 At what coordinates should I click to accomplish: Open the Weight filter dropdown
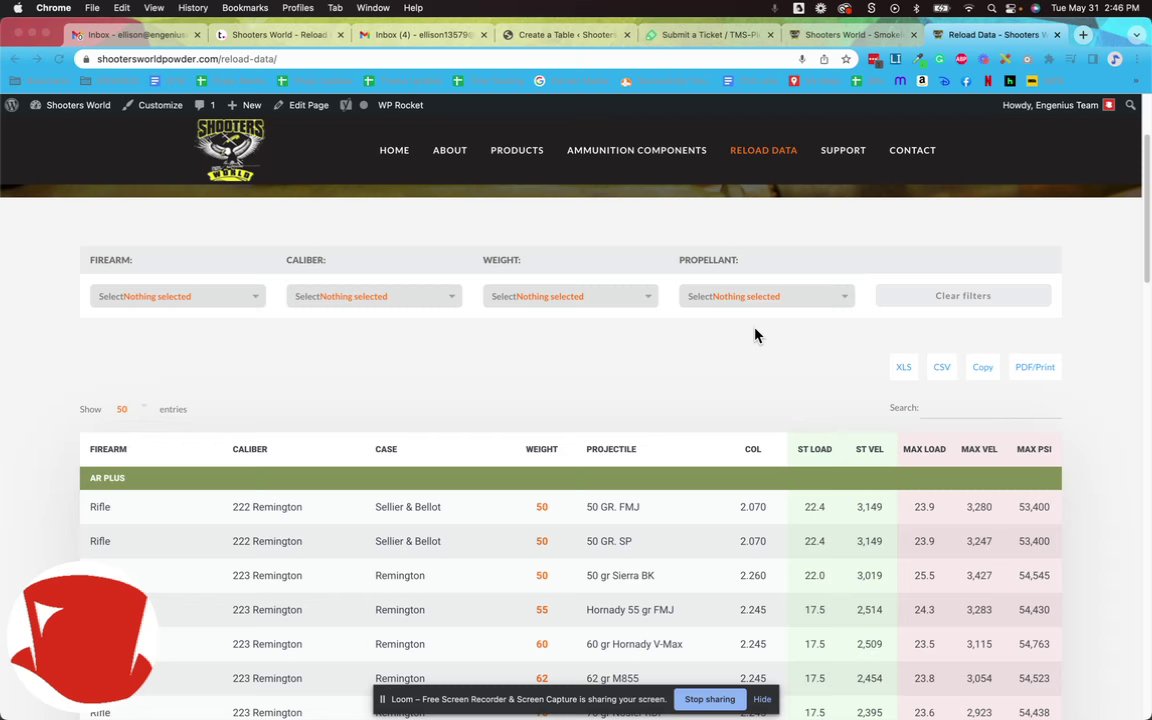click(570, 296)
